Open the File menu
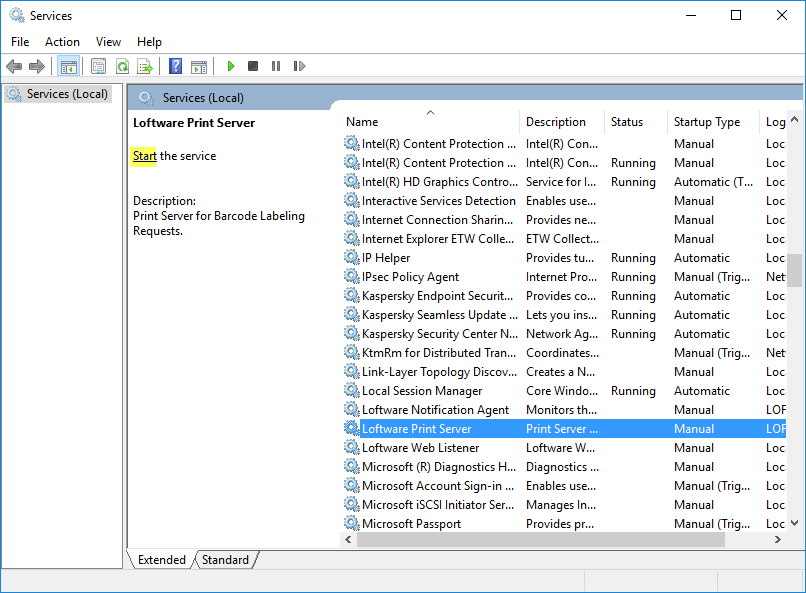This screenshot has width=806, height=593. click(20, 42)
